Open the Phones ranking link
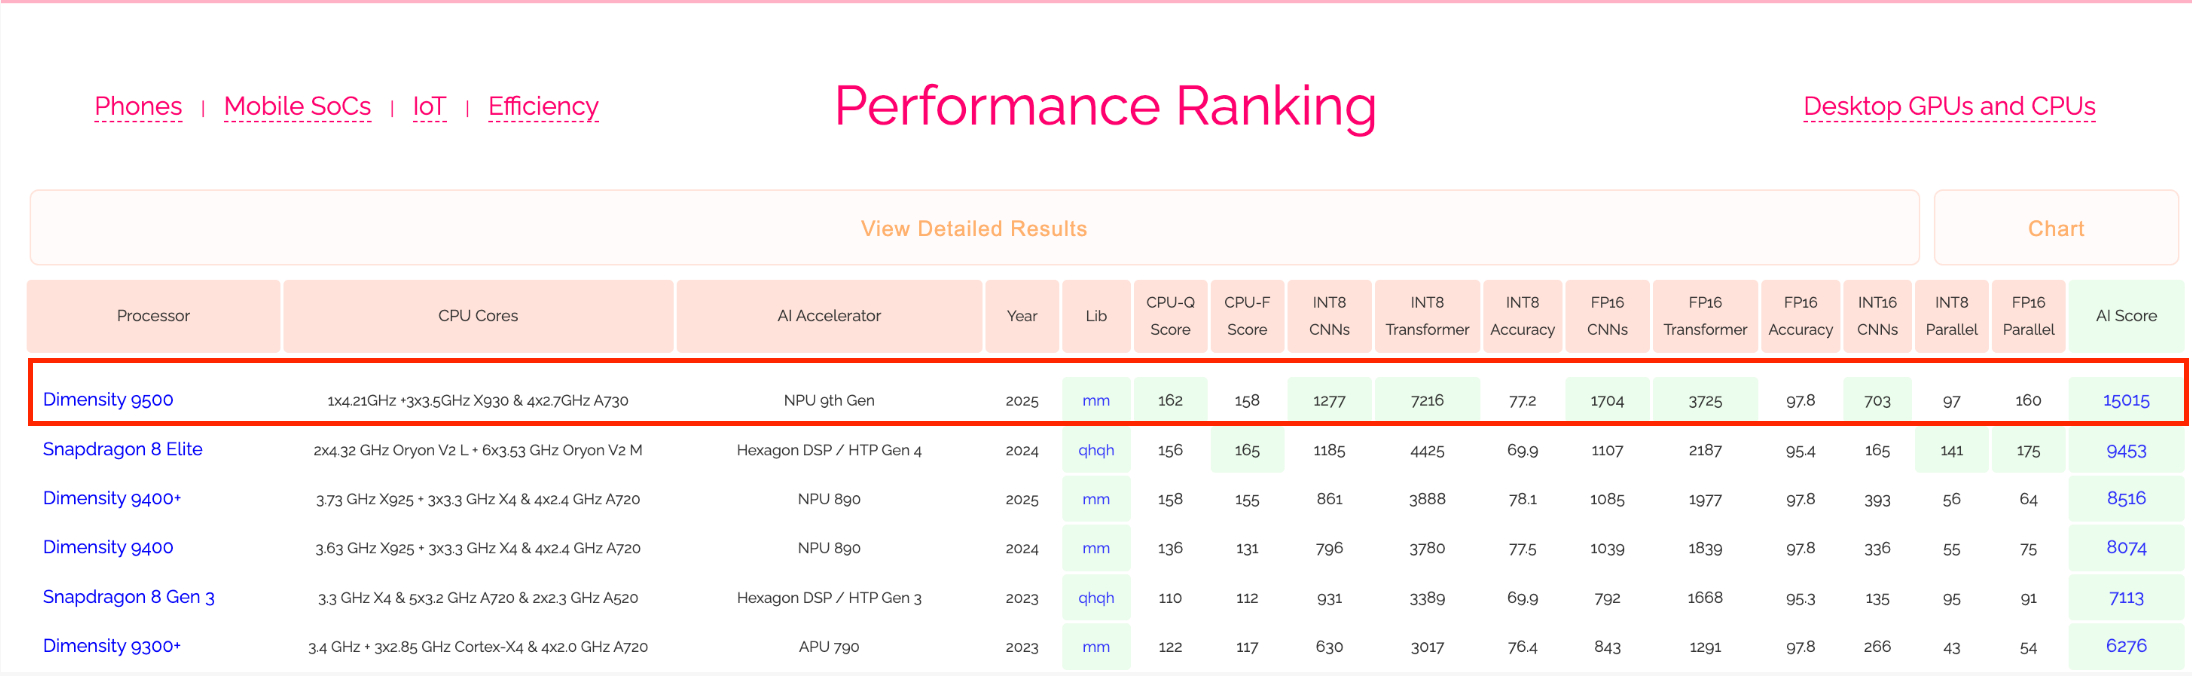 pyautogui.click(x=138, y=106)
